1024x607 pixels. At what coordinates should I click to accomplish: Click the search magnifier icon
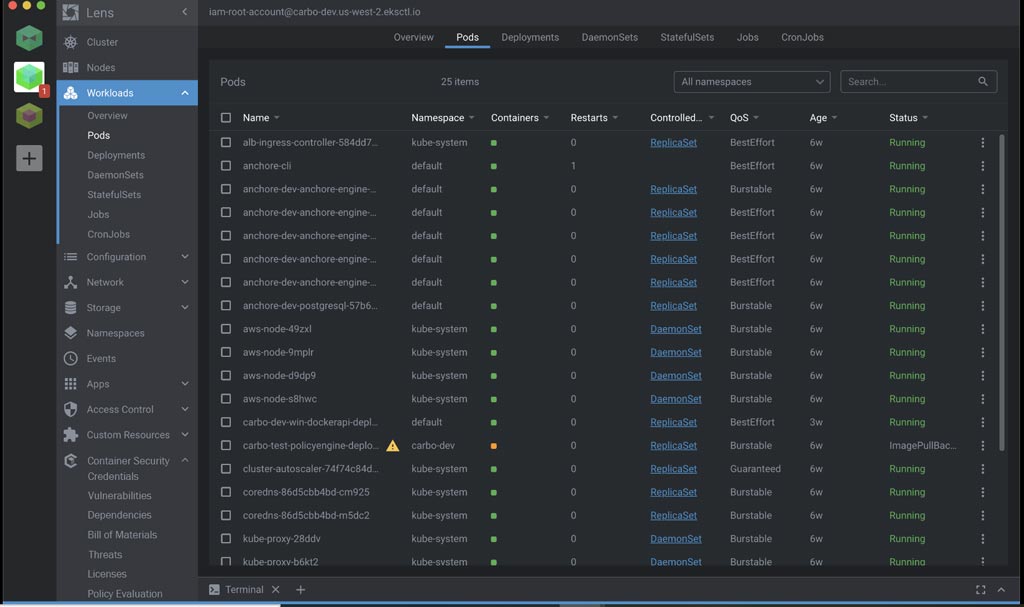(x=983, y=82)
